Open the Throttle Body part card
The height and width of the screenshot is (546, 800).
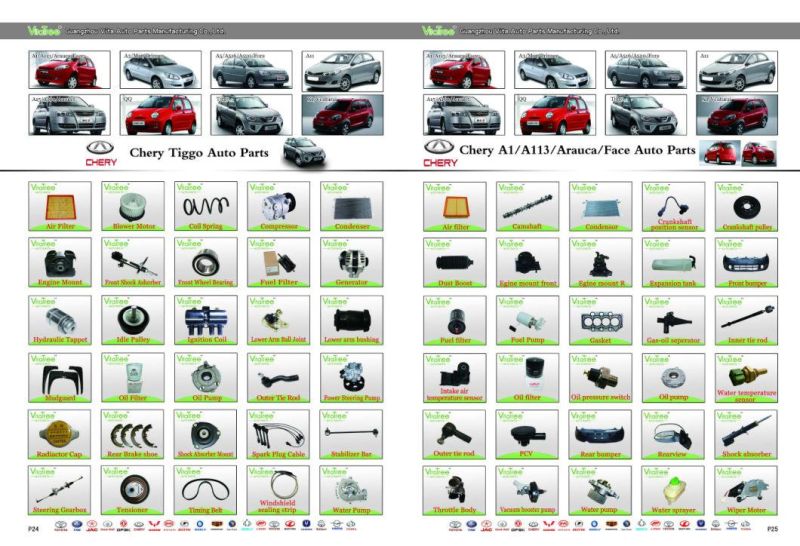(x=454, y=490)
